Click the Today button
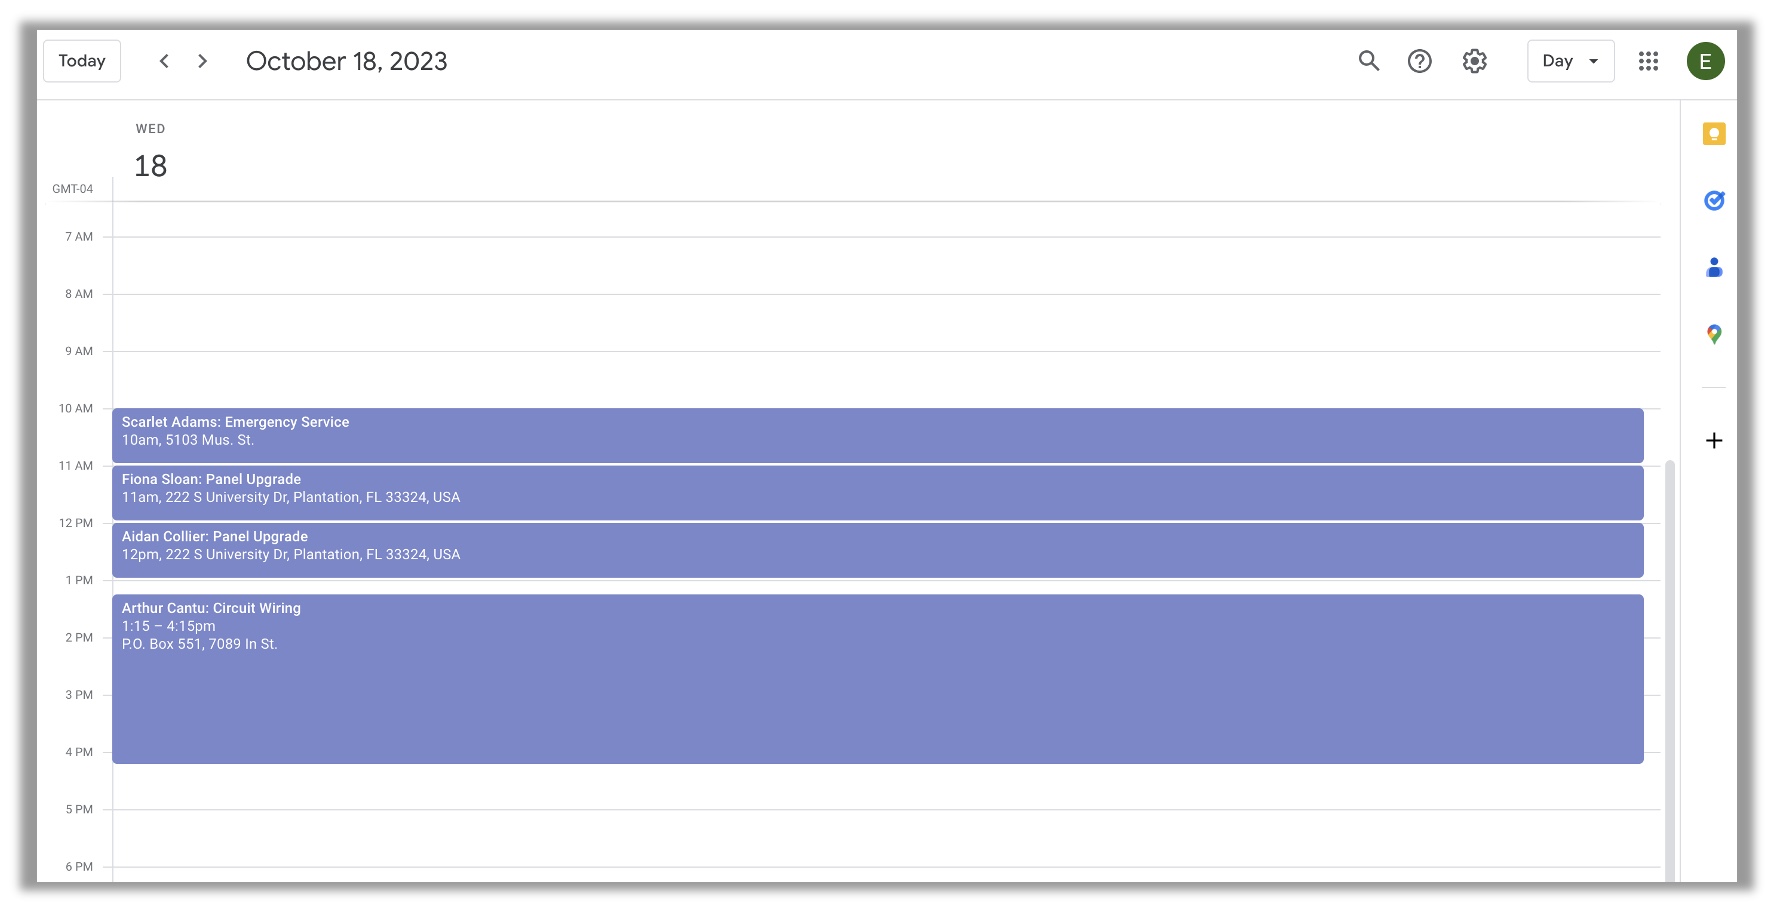Screen dimensions: 1770x912 pos(82,61)
